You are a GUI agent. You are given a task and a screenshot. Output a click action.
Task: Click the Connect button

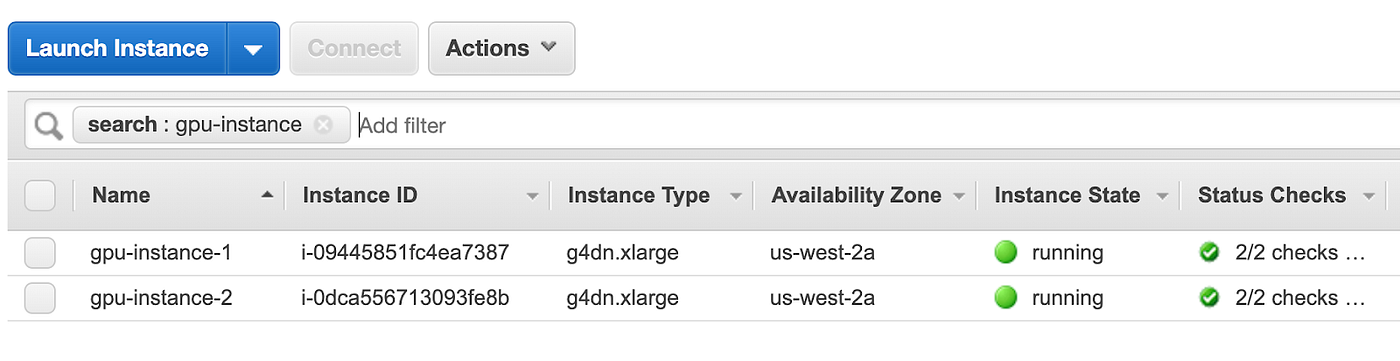click(x=354, y=48)
